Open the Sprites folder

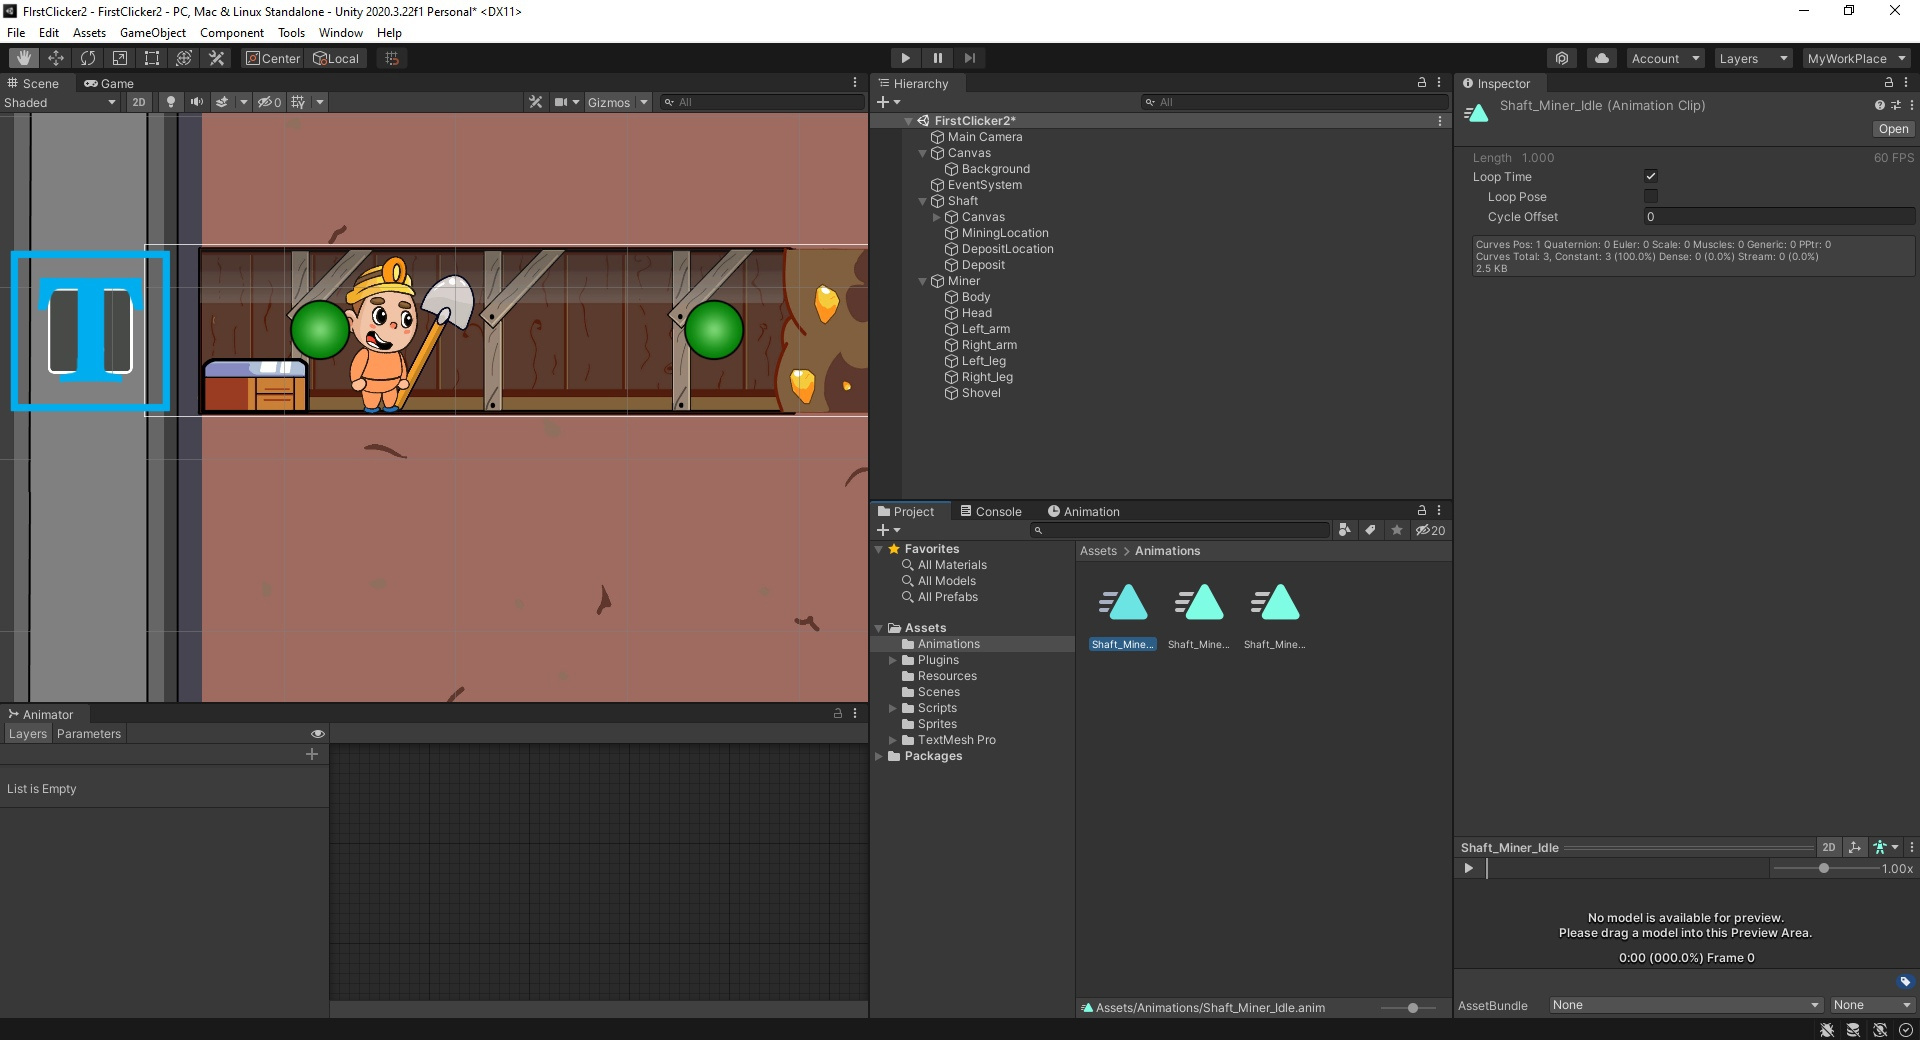(x=936, y=724)
